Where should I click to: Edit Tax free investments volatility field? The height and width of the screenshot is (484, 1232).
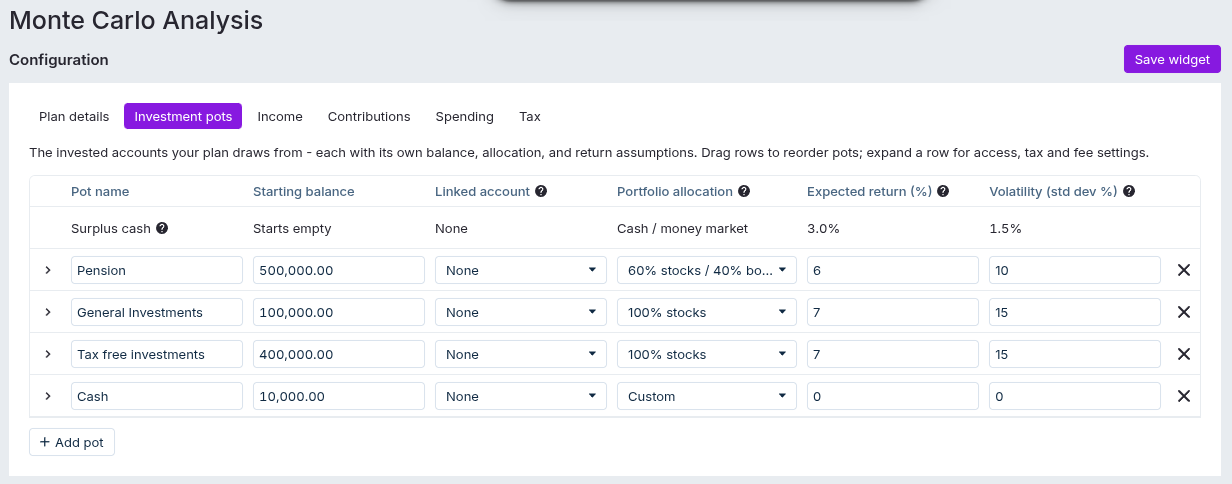(1075, 354)
